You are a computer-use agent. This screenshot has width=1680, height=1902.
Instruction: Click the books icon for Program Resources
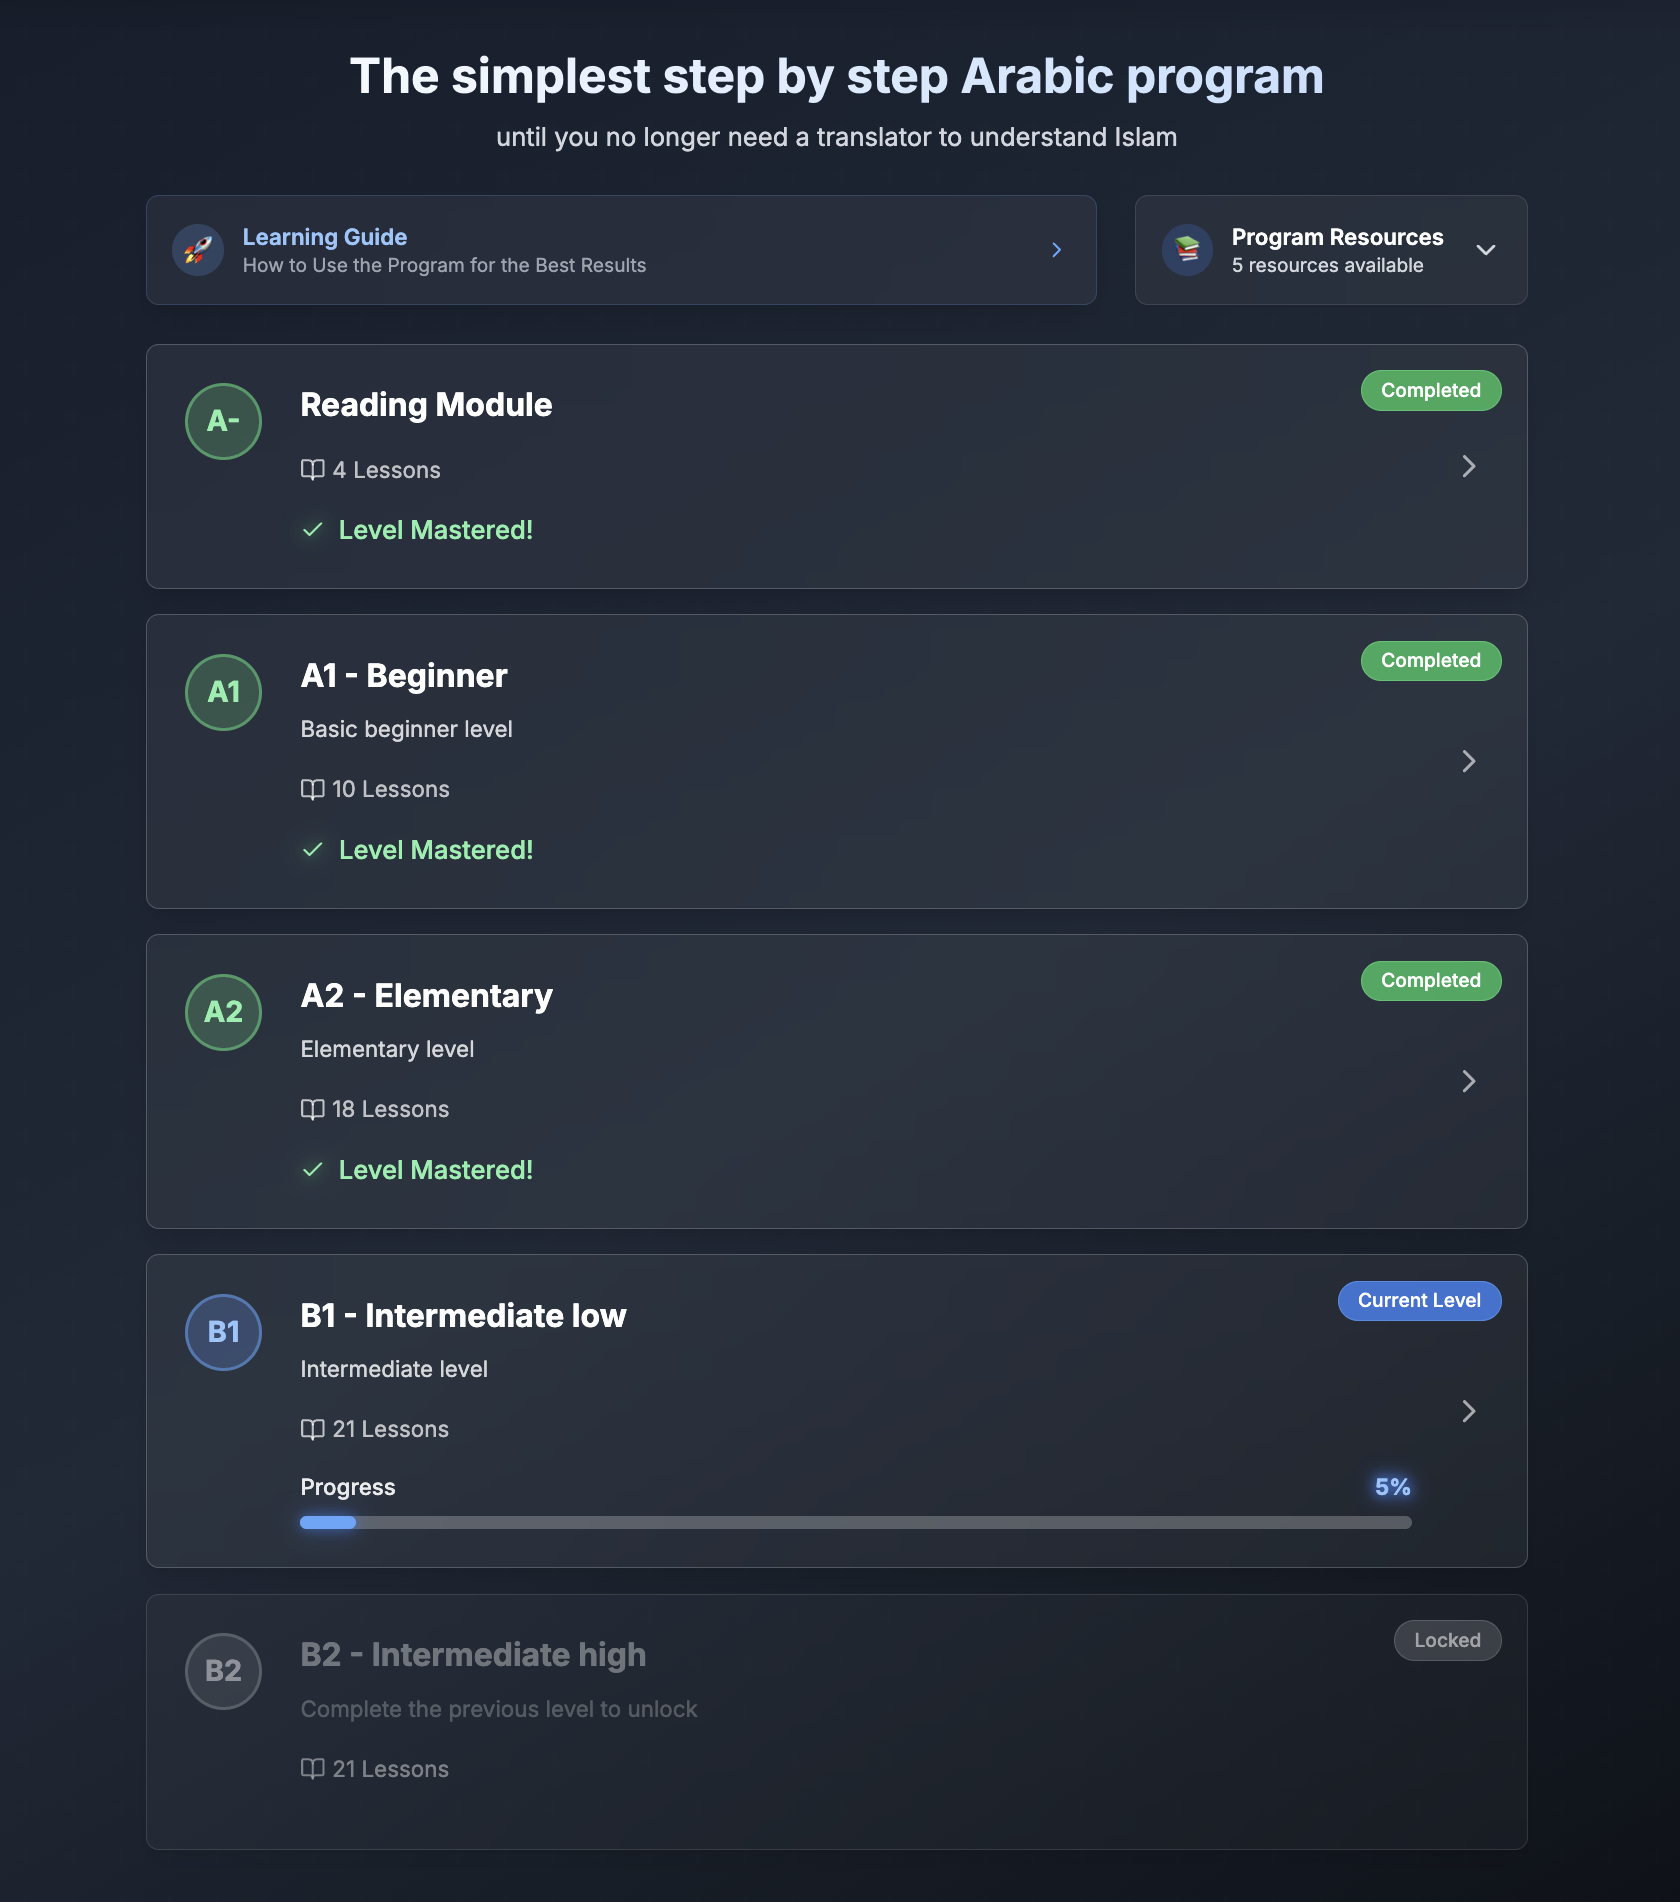pyautogui.click(x=1187, y=250)
